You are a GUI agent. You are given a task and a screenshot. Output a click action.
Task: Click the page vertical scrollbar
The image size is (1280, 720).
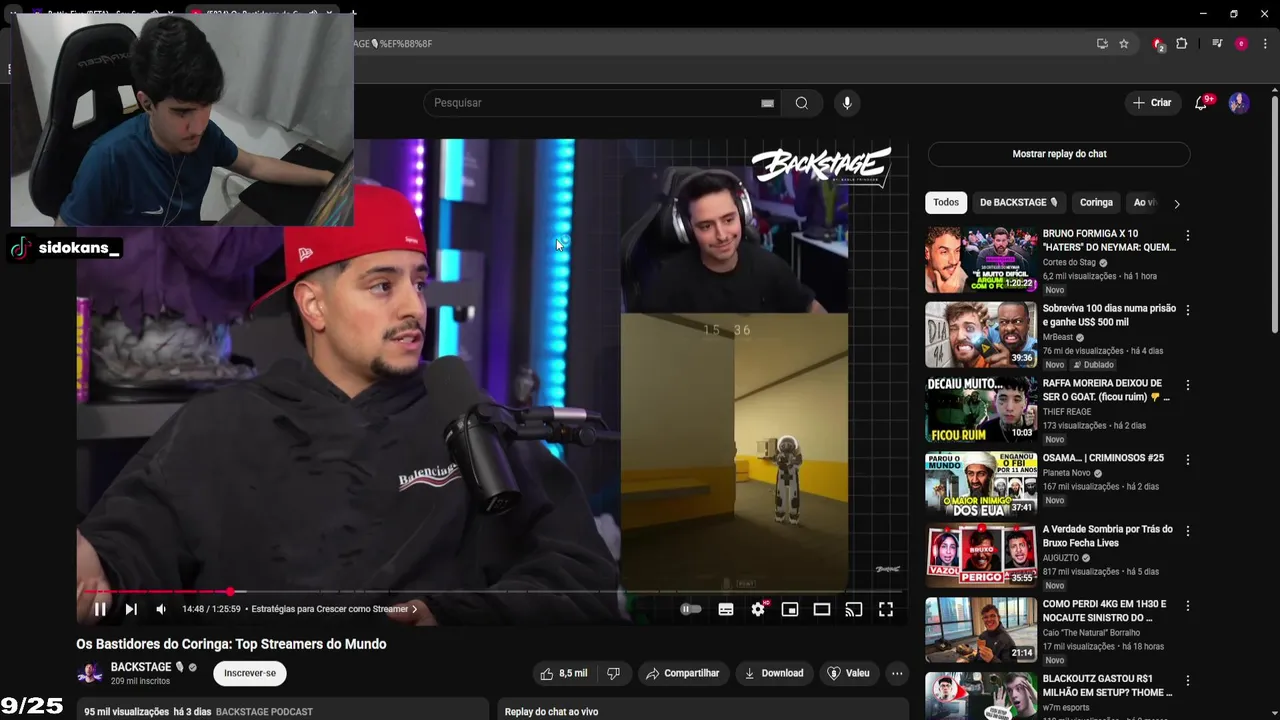pyautogui.click(x=1274, y=213)
